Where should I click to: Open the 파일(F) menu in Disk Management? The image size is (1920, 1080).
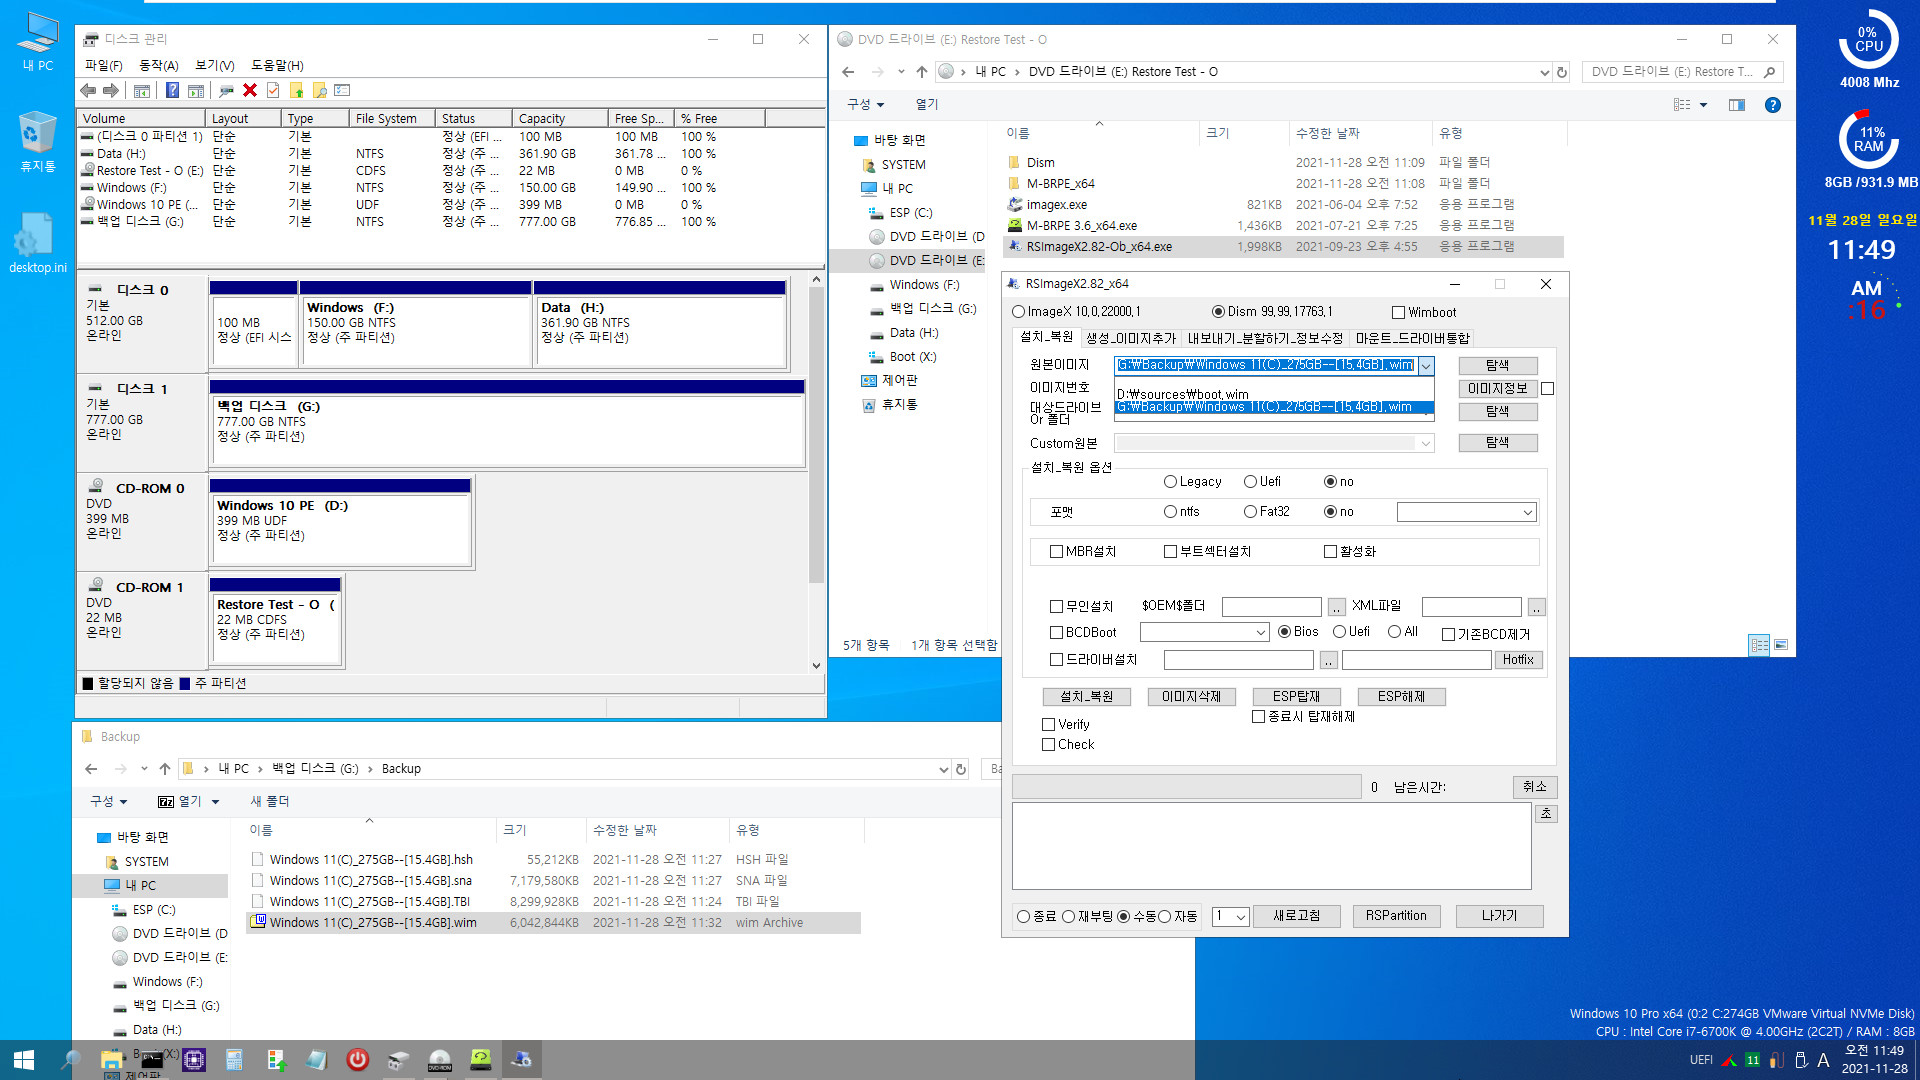(x=104, y=66)
